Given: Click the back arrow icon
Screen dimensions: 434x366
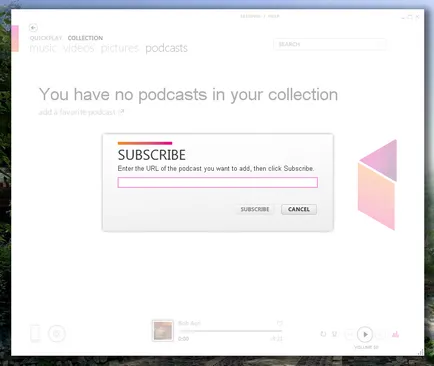Looking at the screenshot, I should [33, 28].
